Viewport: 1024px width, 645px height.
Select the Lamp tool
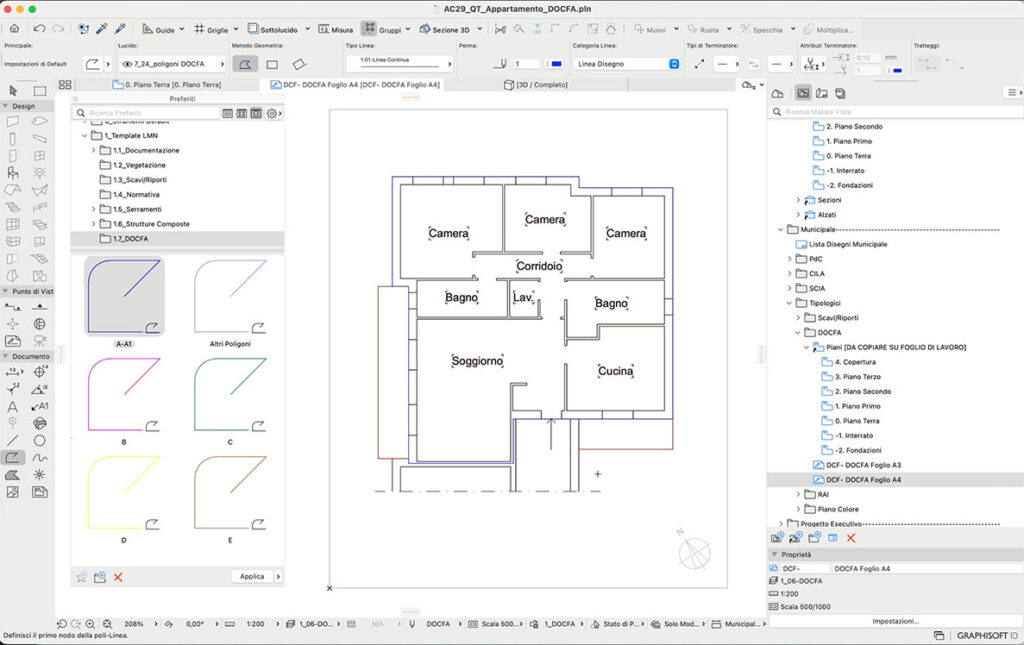(40, 173)
